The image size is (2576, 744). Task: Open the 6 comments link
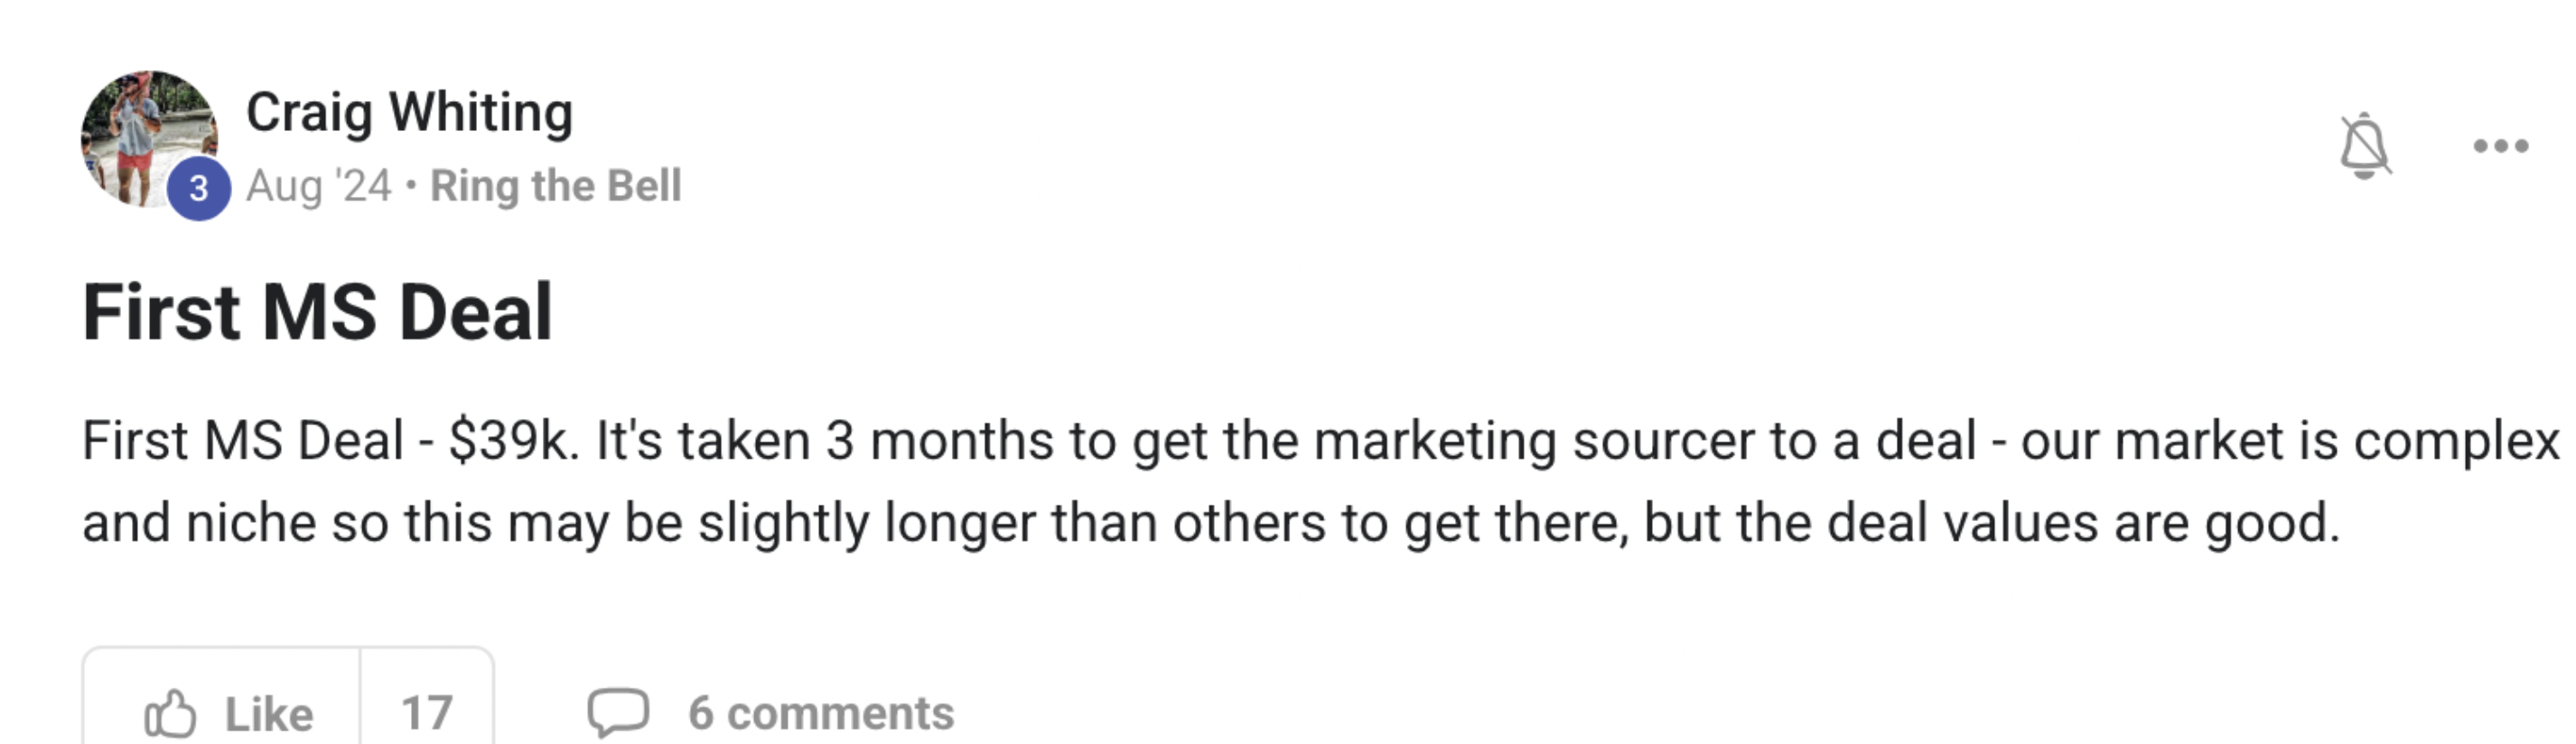pyautogui.click(x=820, y=713)
